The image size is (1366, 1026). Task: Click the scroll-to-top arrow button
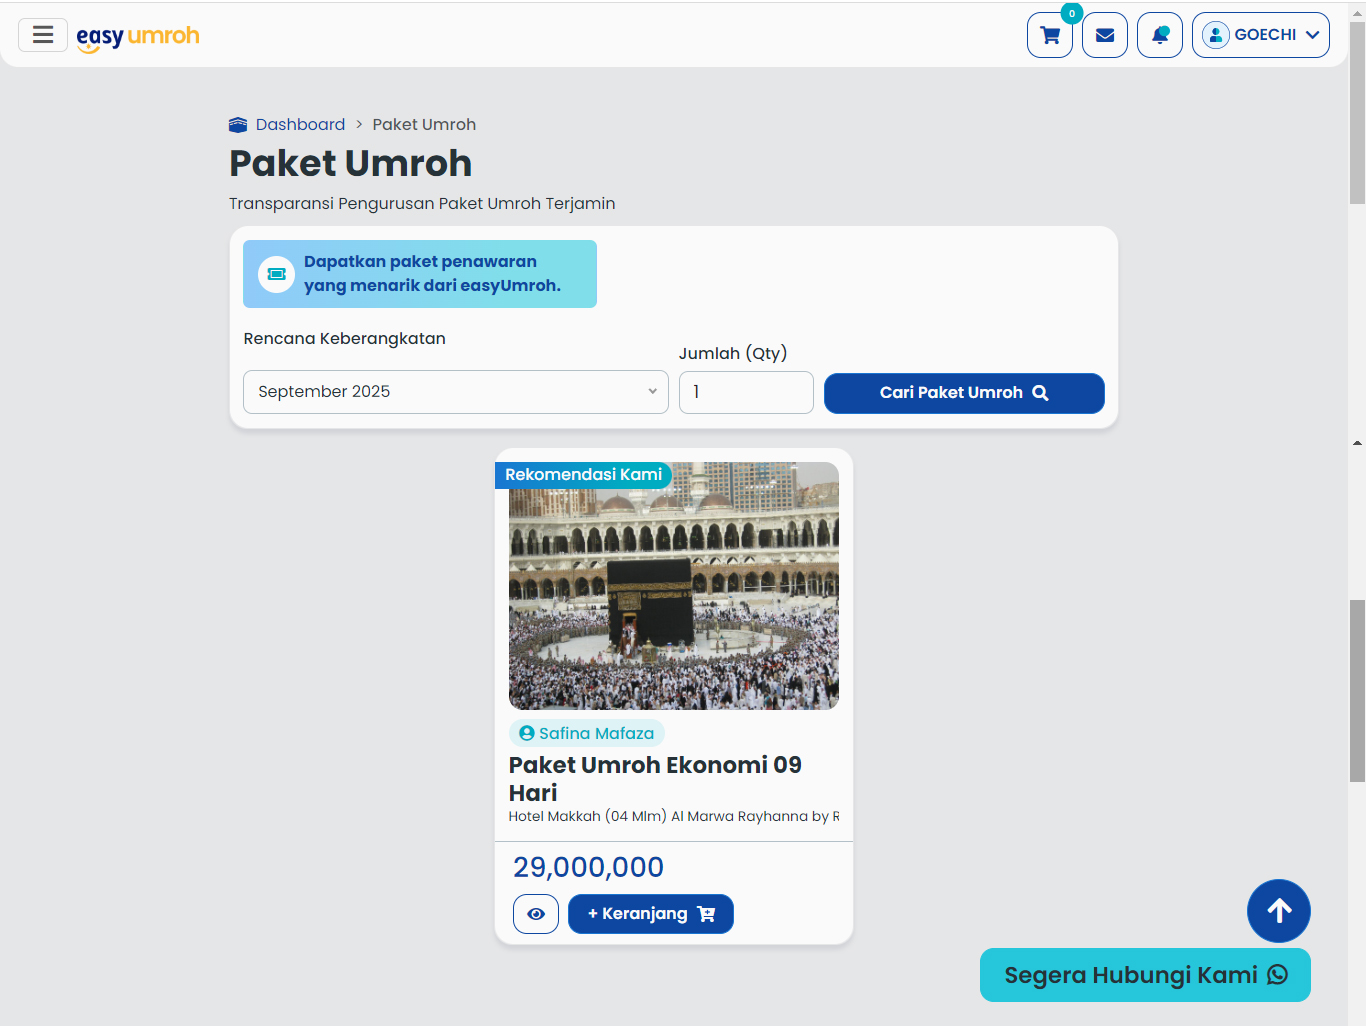[x=1278, y=911]
